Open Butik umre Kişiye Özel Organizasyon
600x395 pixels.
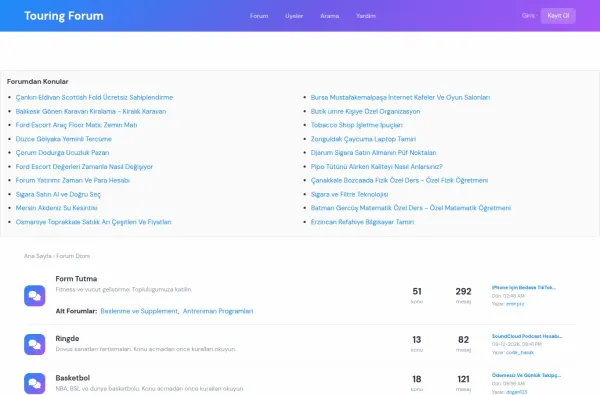[x=365, y=111]
